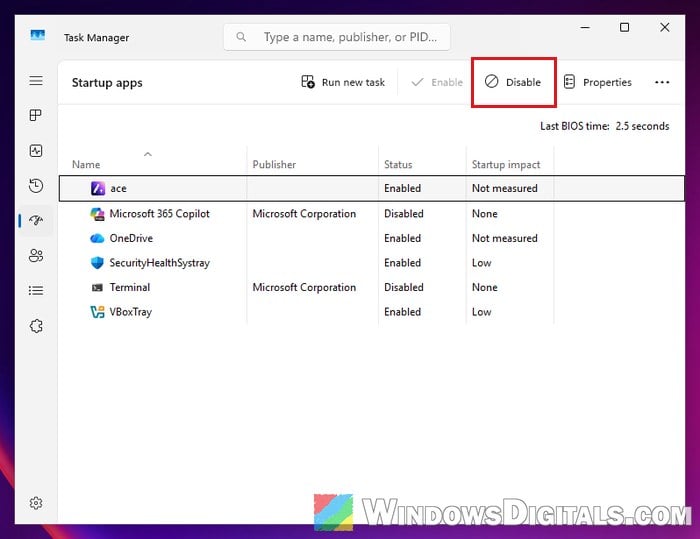Viewport: 700px width, 539px height.
Task: Click the Enabled status for ace
Action: coord(402,188)
